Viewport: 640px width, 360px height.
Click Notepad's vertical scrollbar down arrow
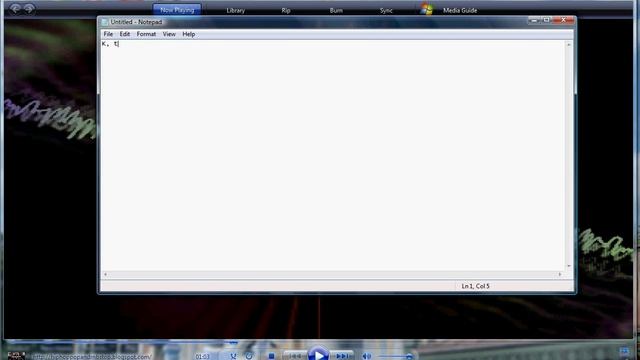pyautogui.click(x=569, y=266)
